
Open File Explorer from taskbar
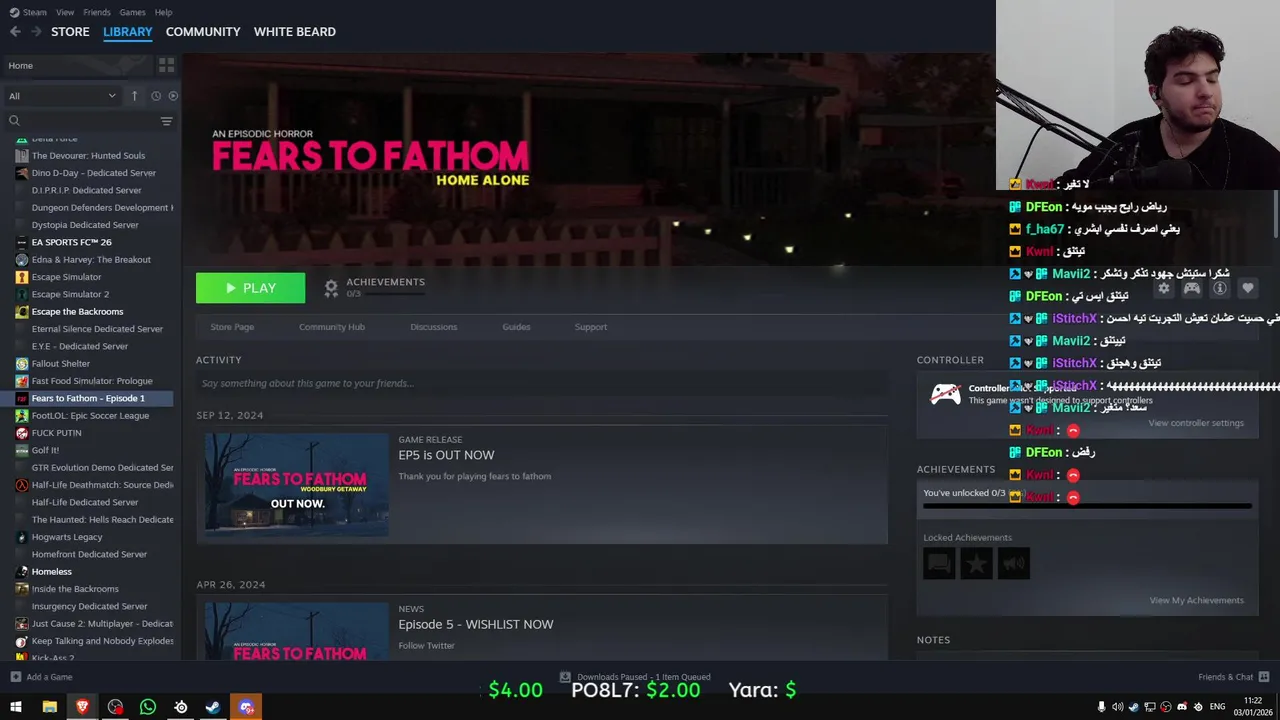(49, 707)
